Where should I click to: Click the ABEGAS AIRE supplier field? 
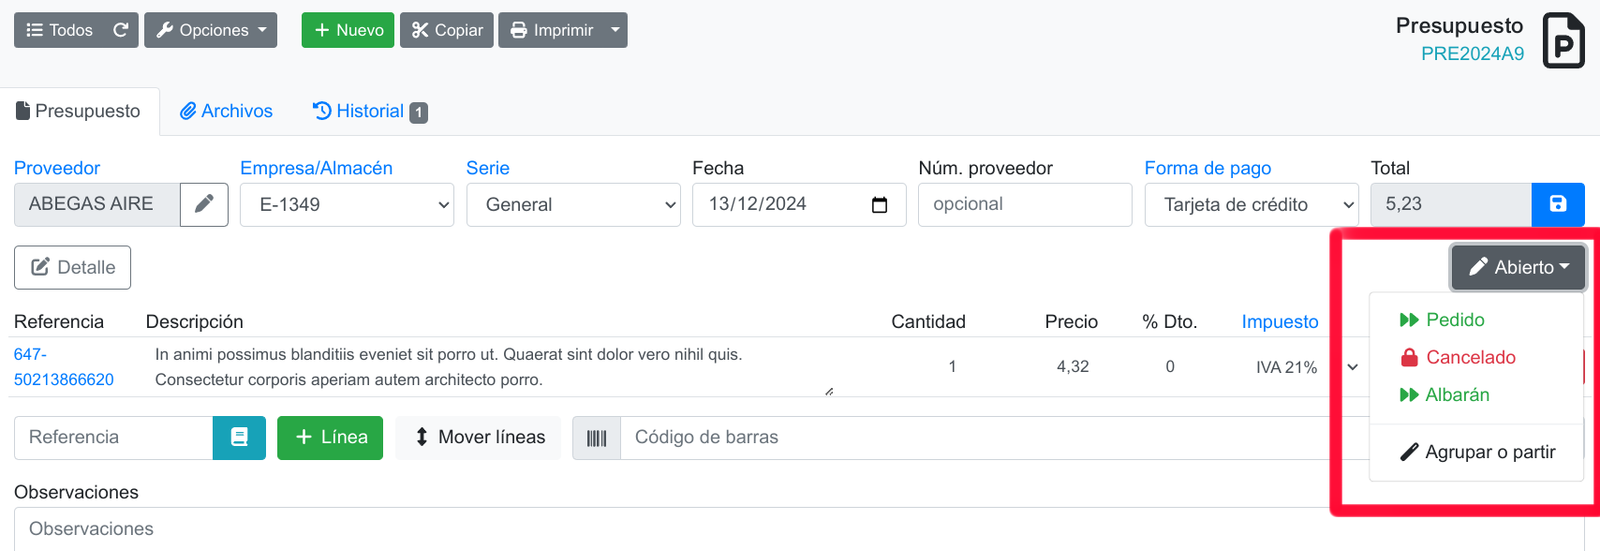[x=97, y=204]
